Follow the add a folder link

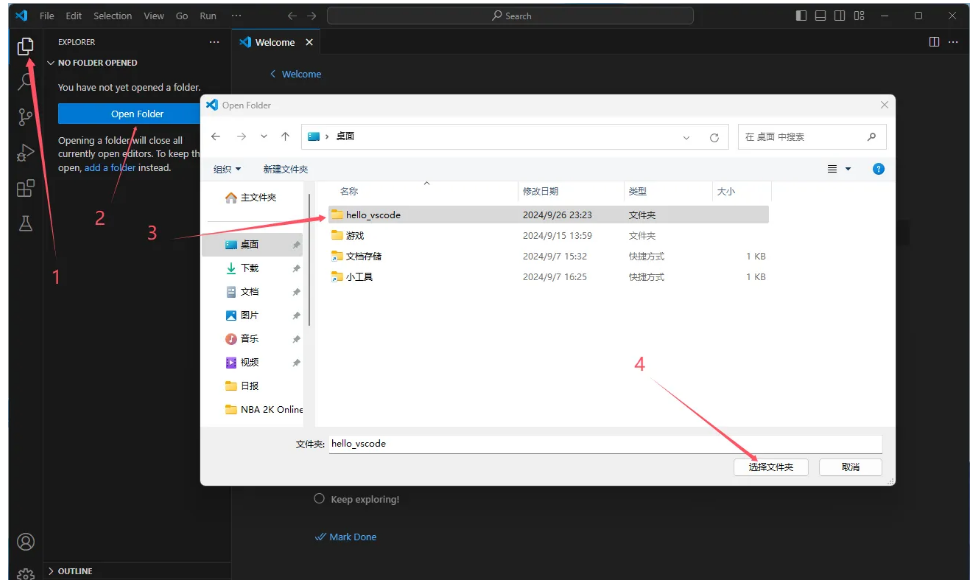pyautogui.click(x=112, y=167)
